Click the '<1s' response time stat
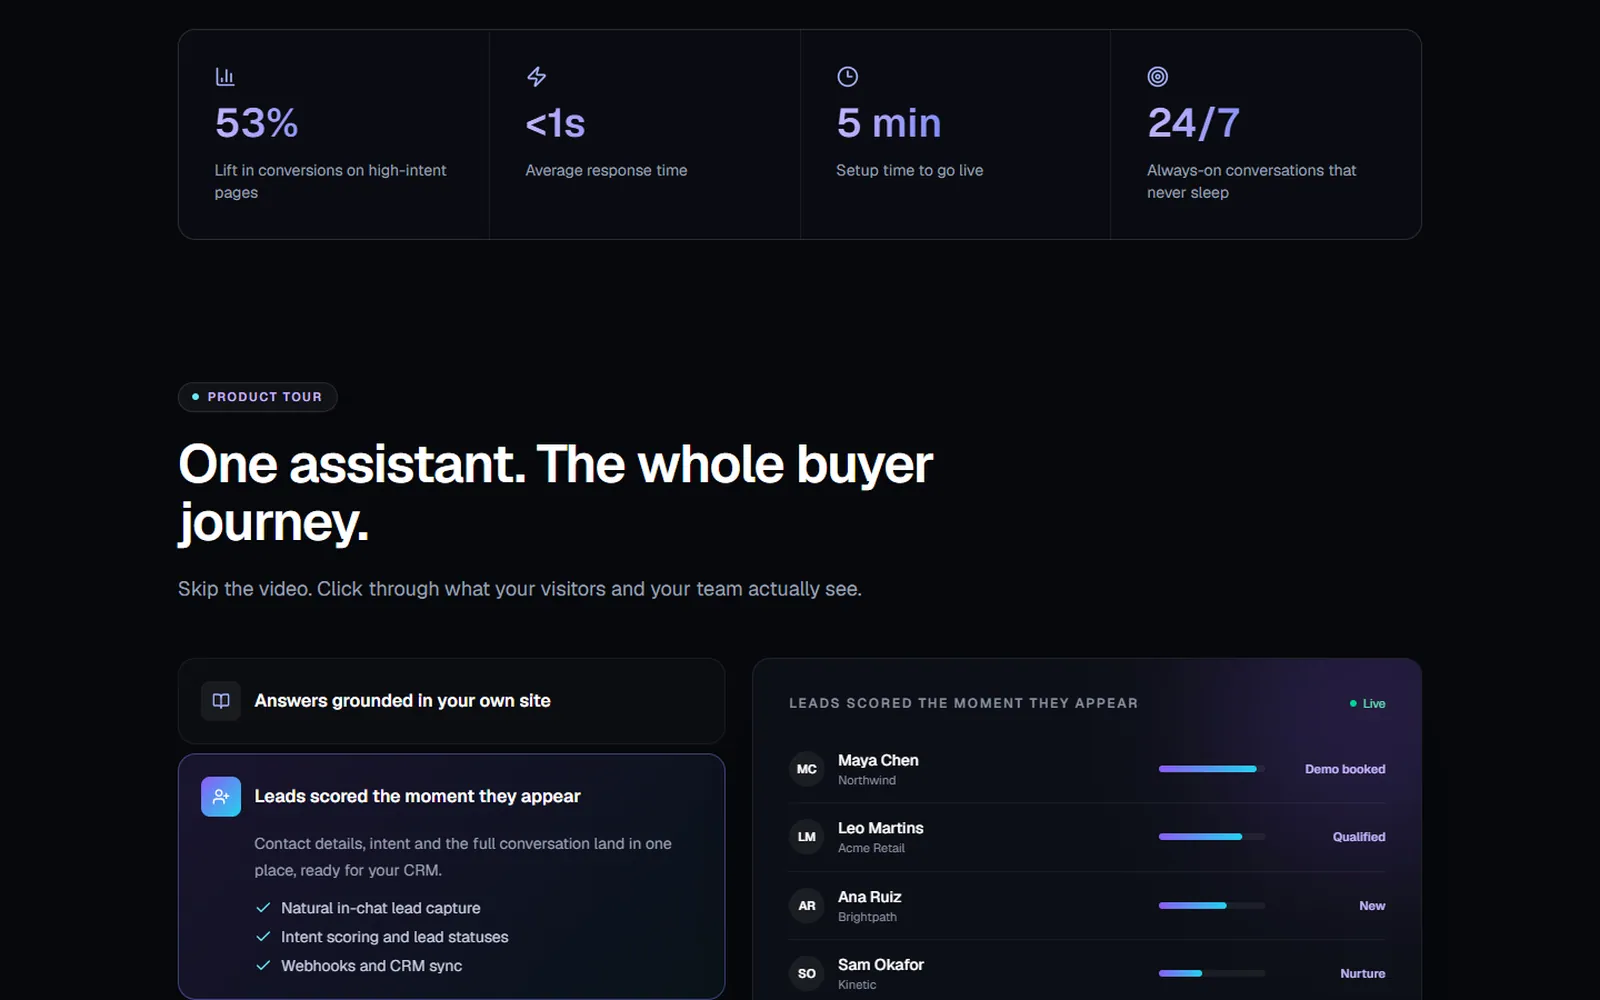The height and width of the screenshot is (1000, 1600). [x=556, y=124]
